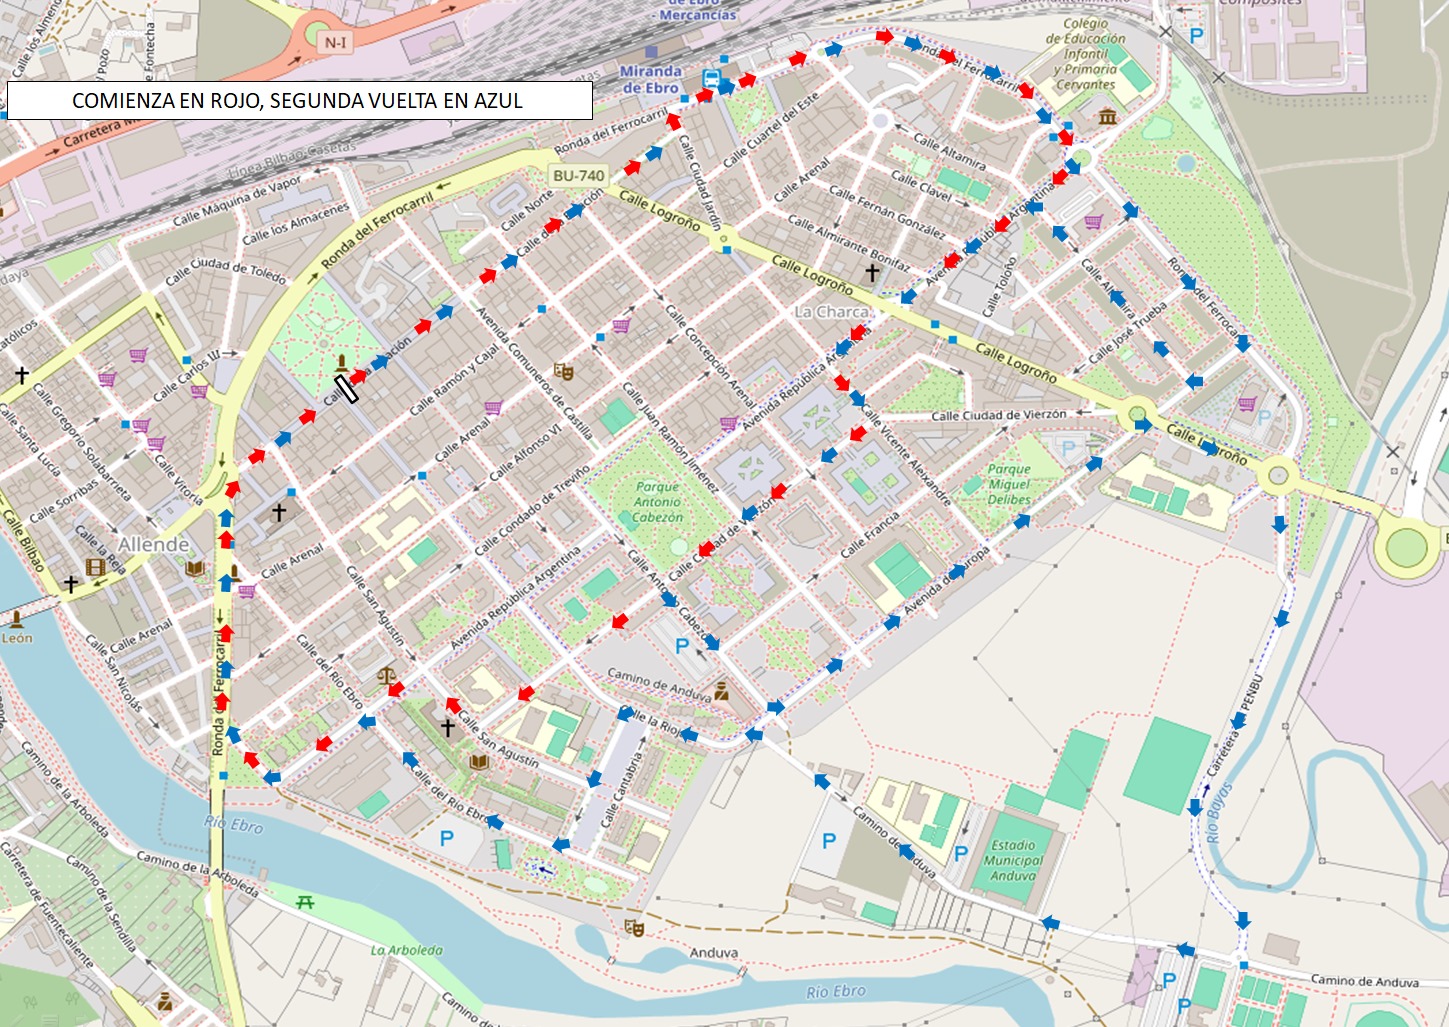The width and height of the screenshot is (1449, 1027).
Task: Click the church cross icon near La Charca
Action: [872, 272]
